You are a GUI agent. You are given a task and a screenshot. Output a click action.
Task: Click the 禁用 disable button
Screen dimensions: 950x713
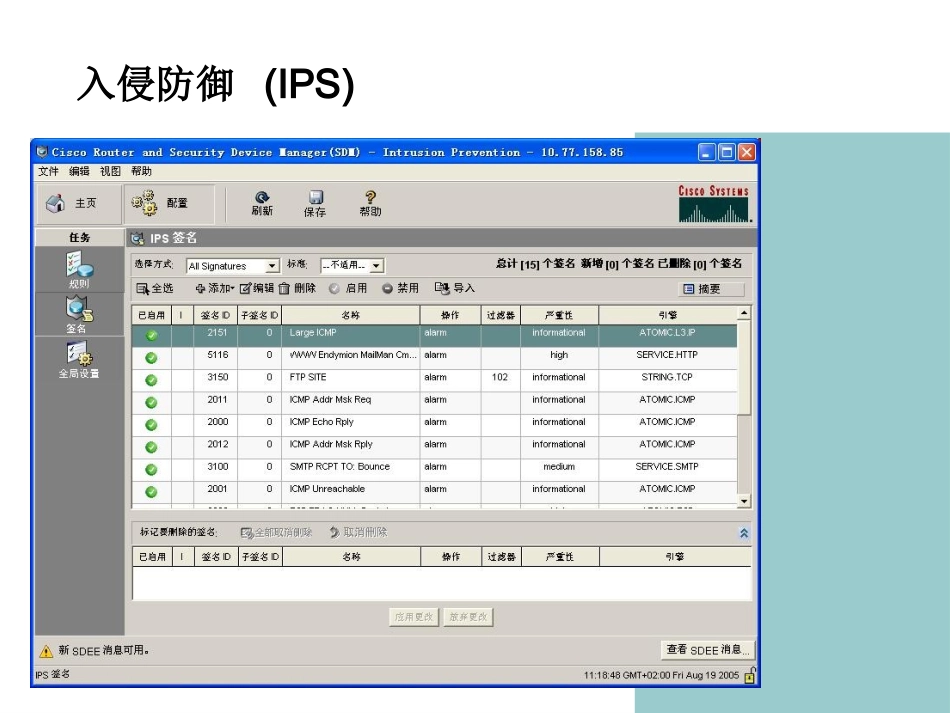[x=400, y=288]
